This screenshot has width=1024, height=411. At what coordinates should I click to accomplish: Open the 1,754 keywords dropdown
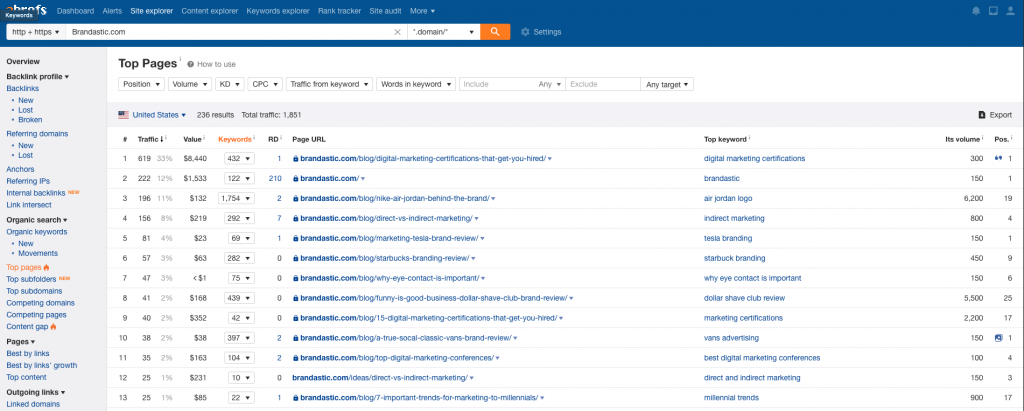(237, 199)
